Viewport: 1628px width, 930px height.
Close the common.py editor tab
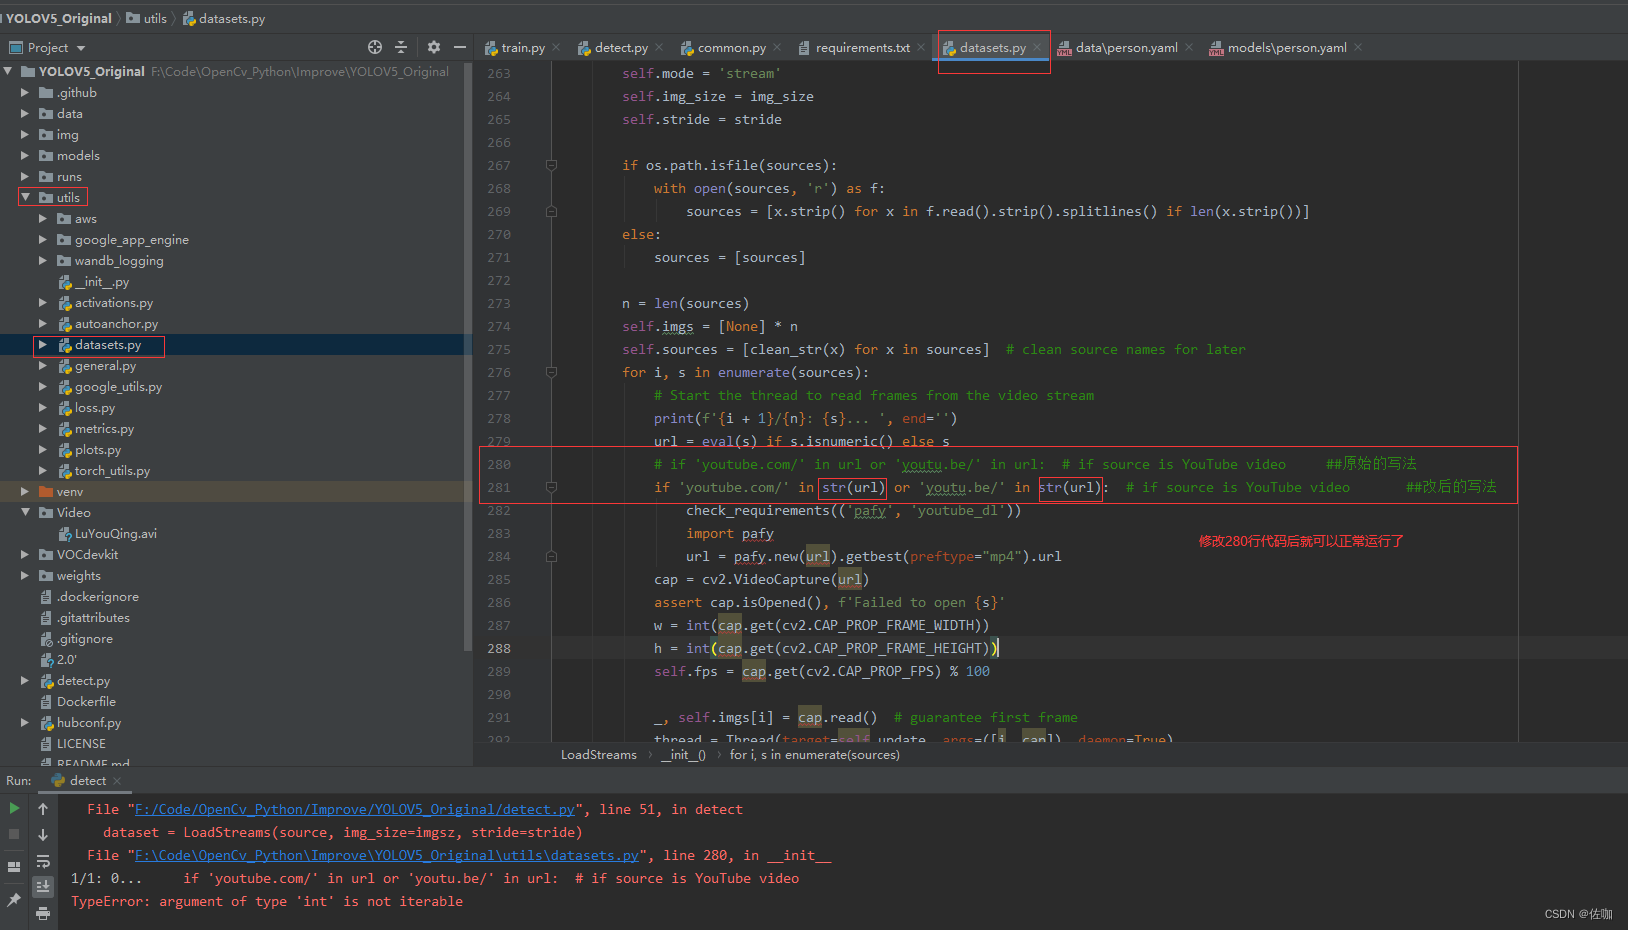pyautogui.click(x=777, y=47)
